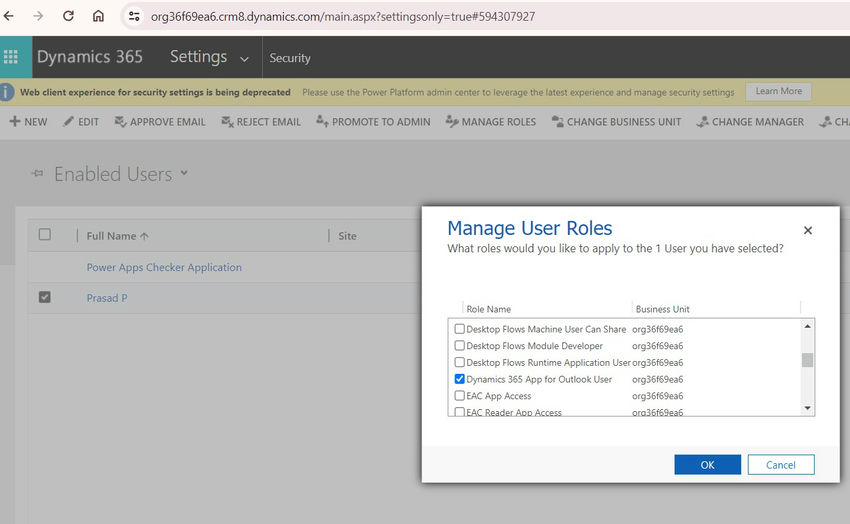Click the Change Manager icon
This screenshot has width=850, height=524.
703,121
